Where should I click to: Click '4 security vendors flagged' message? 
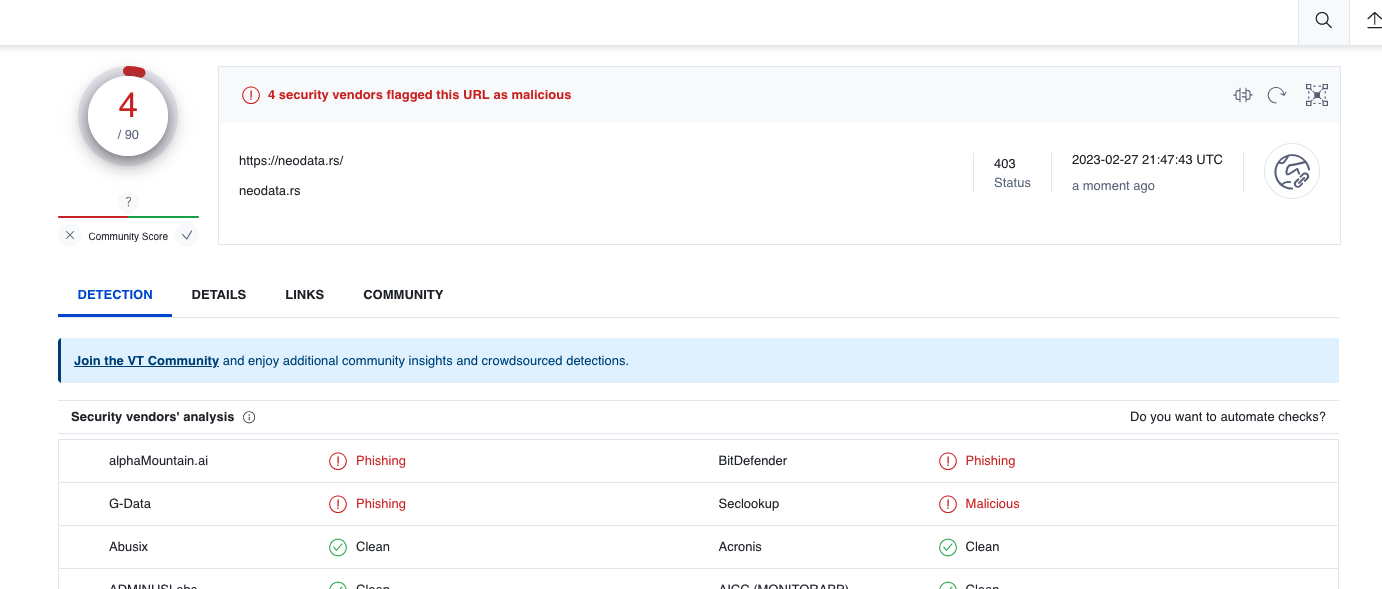420,95
